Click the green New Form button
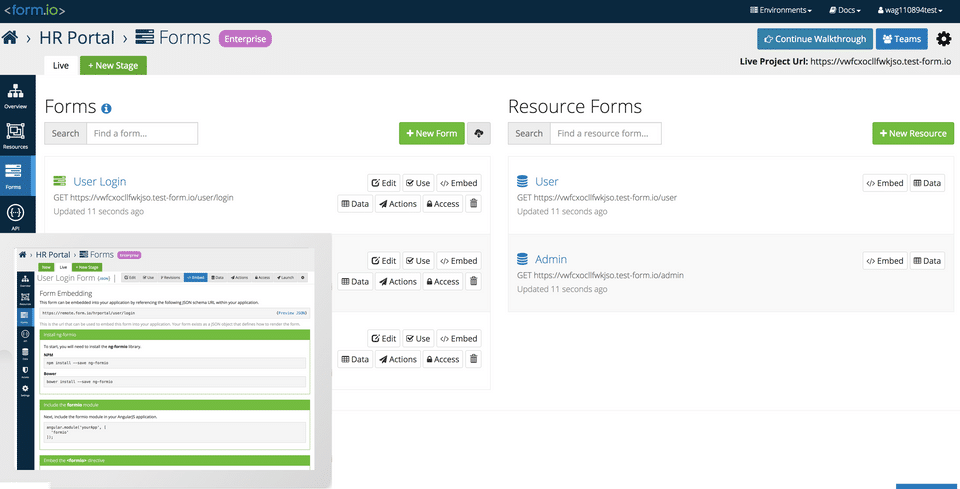Image resolution: width=960 pixels, height=489 pixels. pyautogui.click(x=432, y=133)
